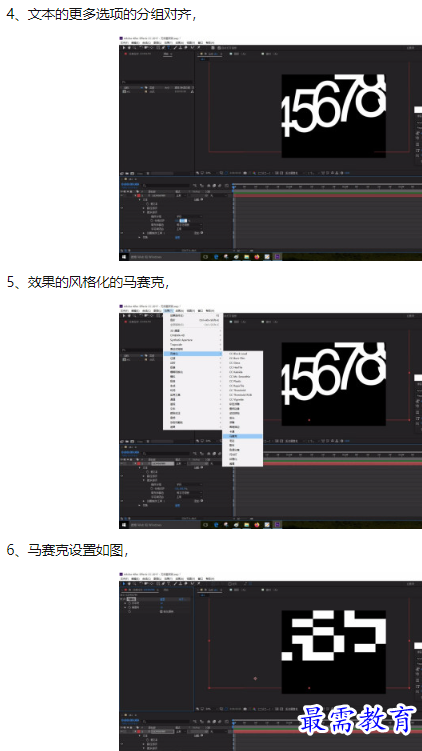The height and width of the screenshot is (751, 422).
Task: Switch to the Layer (none) viewer tab in step 4
Action: 238,54
